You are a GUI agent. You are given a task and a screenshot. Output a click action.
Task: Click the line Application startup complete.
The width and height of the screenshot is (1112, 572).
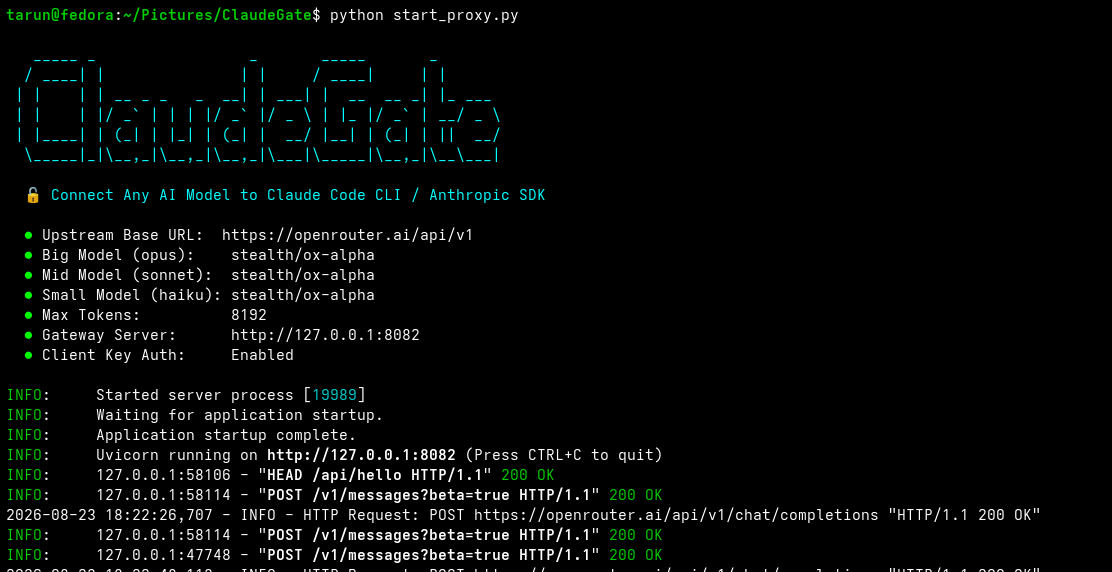coord(226,434)
